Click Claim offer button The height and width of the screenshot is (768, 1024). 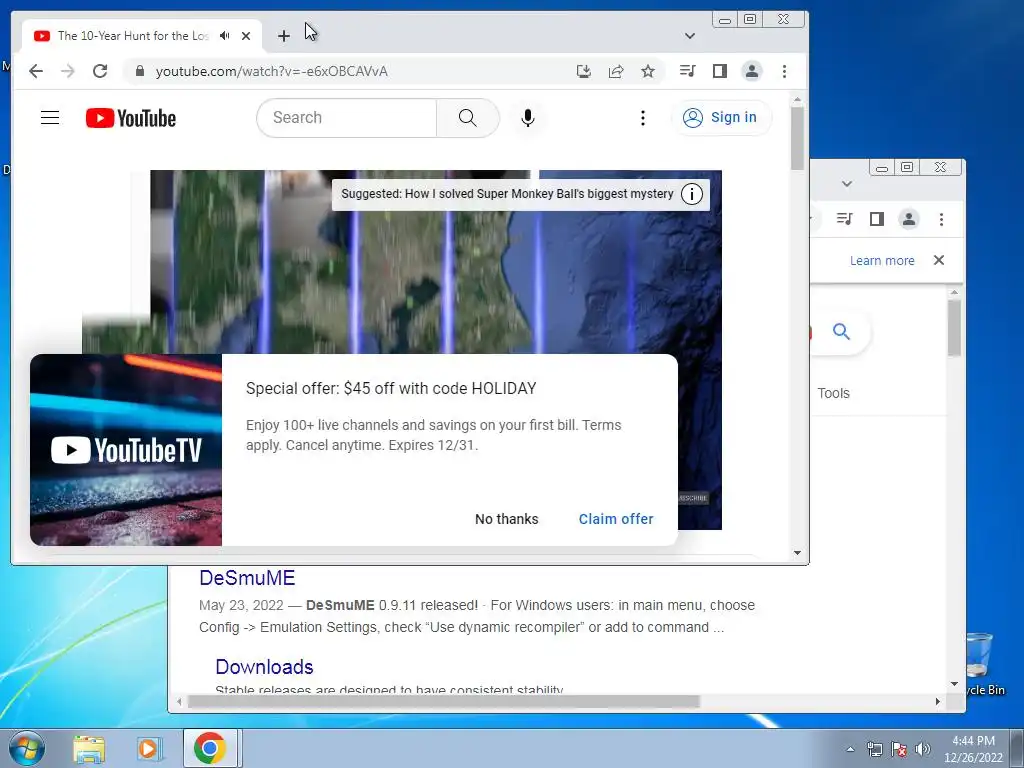pyautogui.click(x=616, y=519)
